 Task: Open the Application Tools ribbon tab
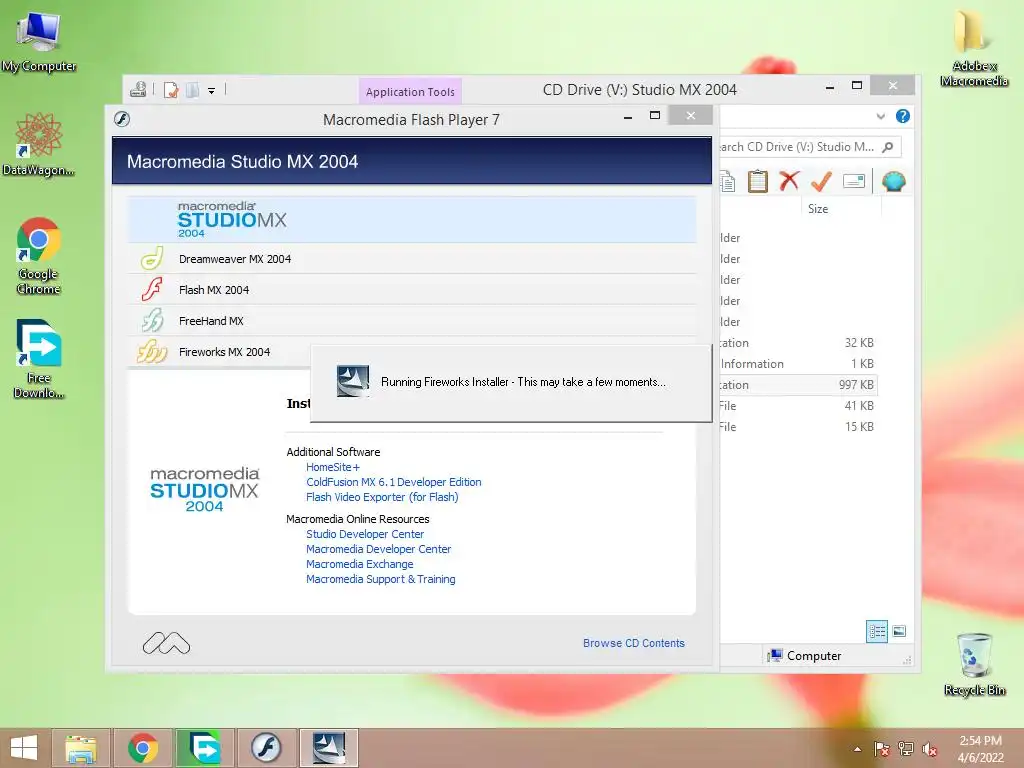pyautogui.click(x=410, y=92)
